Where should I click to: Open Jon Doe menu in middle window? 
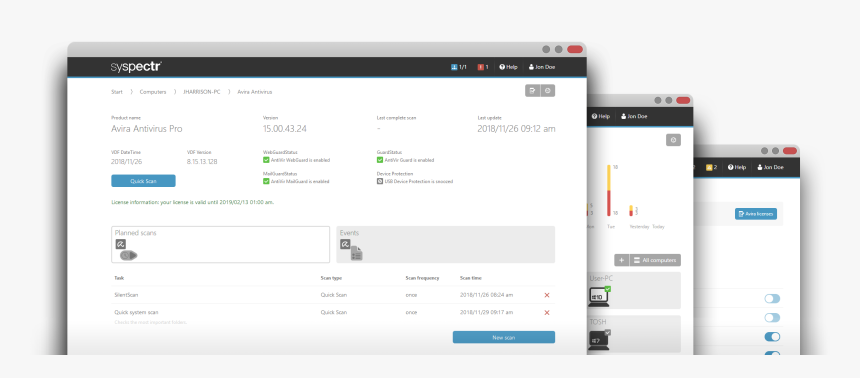pyautogui.click(x=634, y=116)
